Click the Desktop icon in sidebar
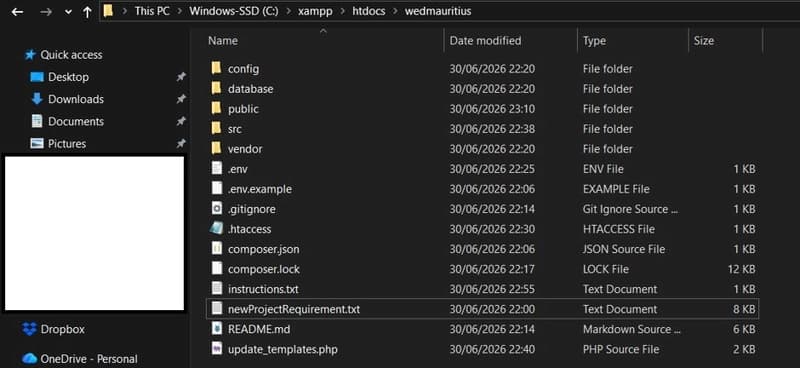This screenshot has height=368, width=800. pos(37,77)
